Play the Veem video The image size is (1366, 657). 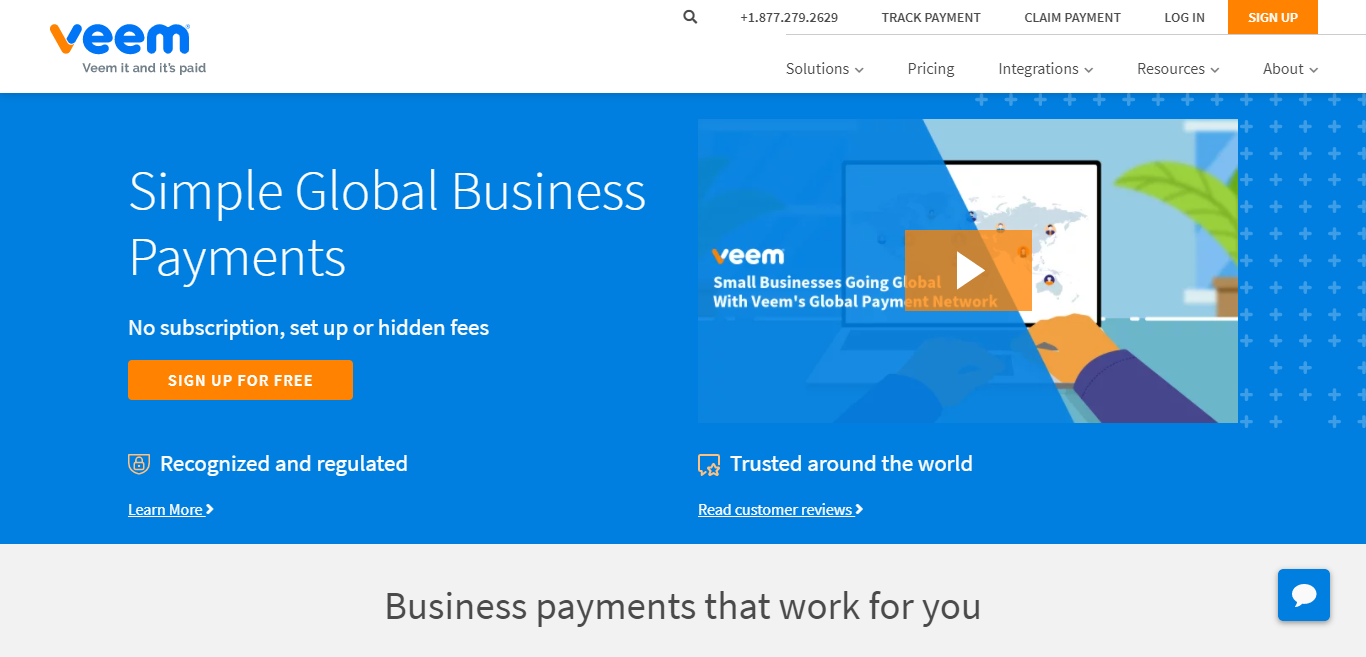[968, 270]
